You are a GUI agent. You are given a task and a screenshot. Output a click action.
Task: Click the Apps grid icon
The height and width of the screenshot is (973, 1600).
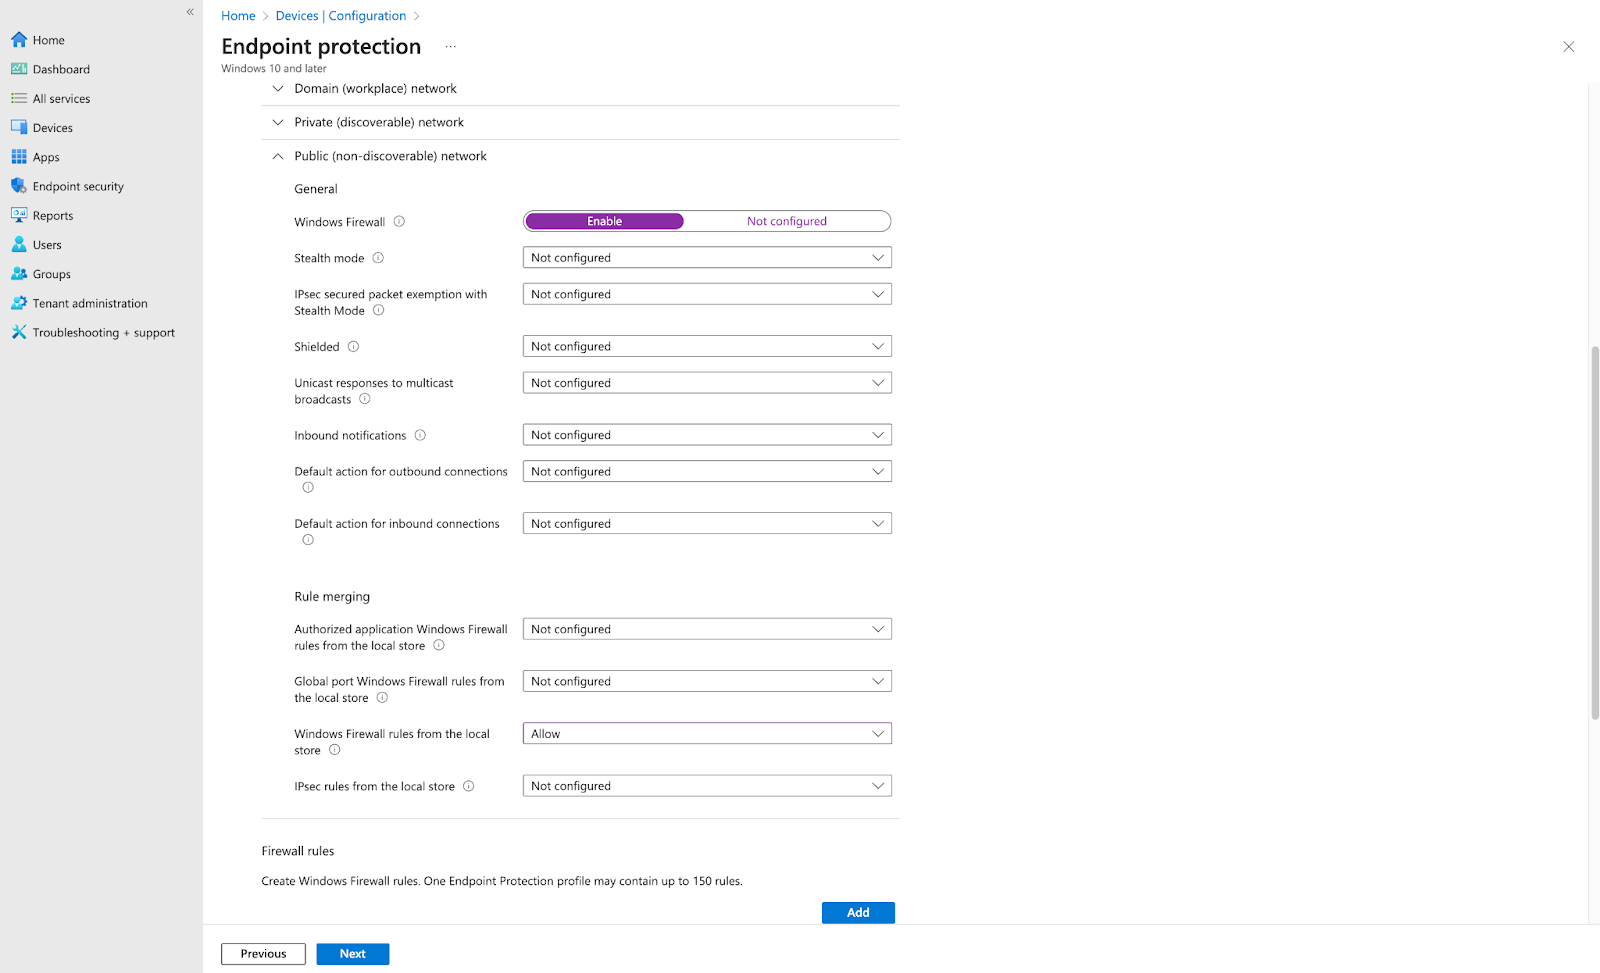pos(19,157)
